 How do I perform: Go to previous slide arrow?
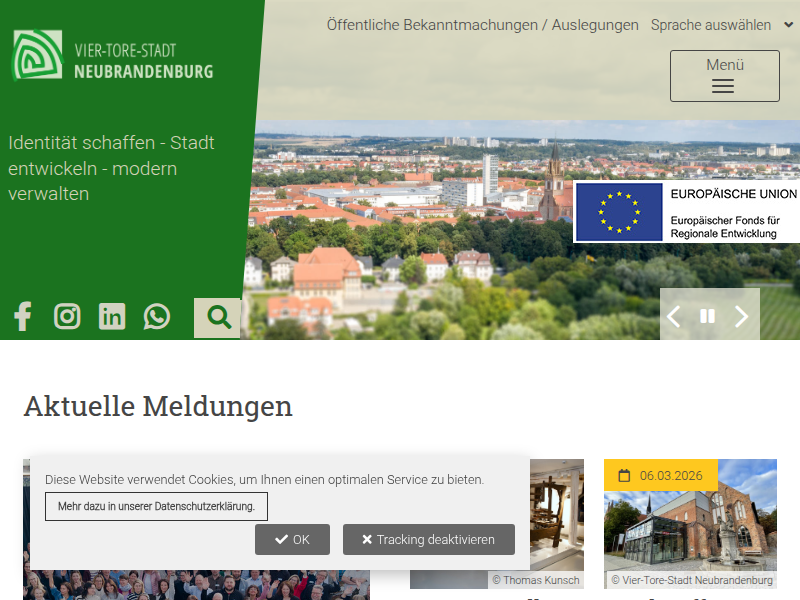(x=674, y=316)
